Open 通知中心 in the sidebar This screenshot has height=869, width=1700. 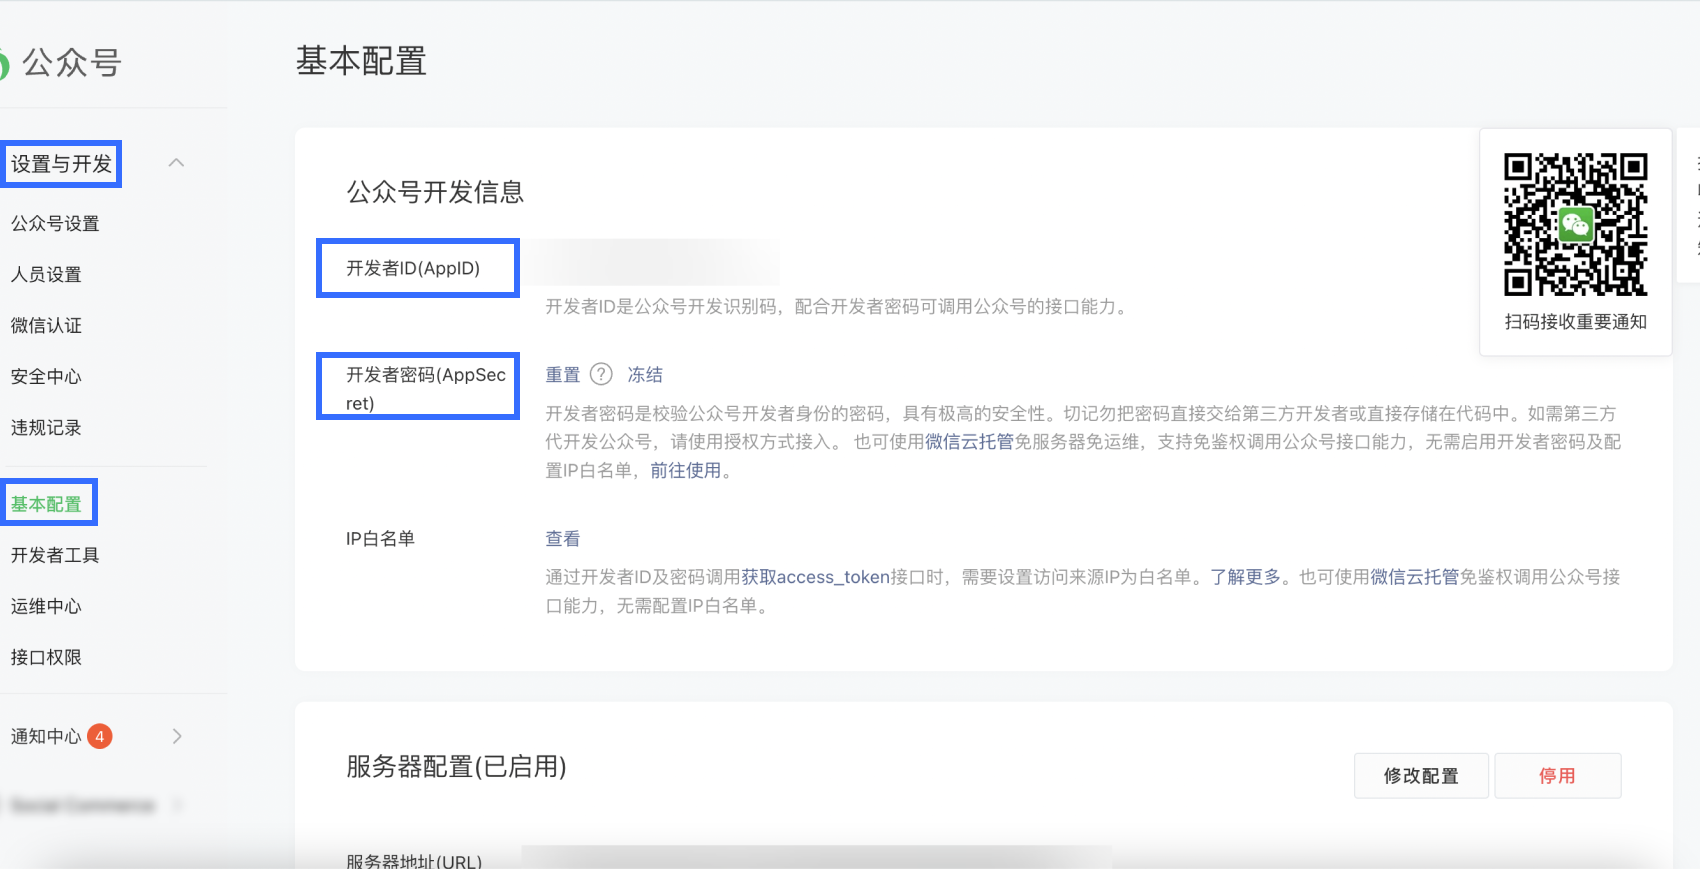[46, 736]
